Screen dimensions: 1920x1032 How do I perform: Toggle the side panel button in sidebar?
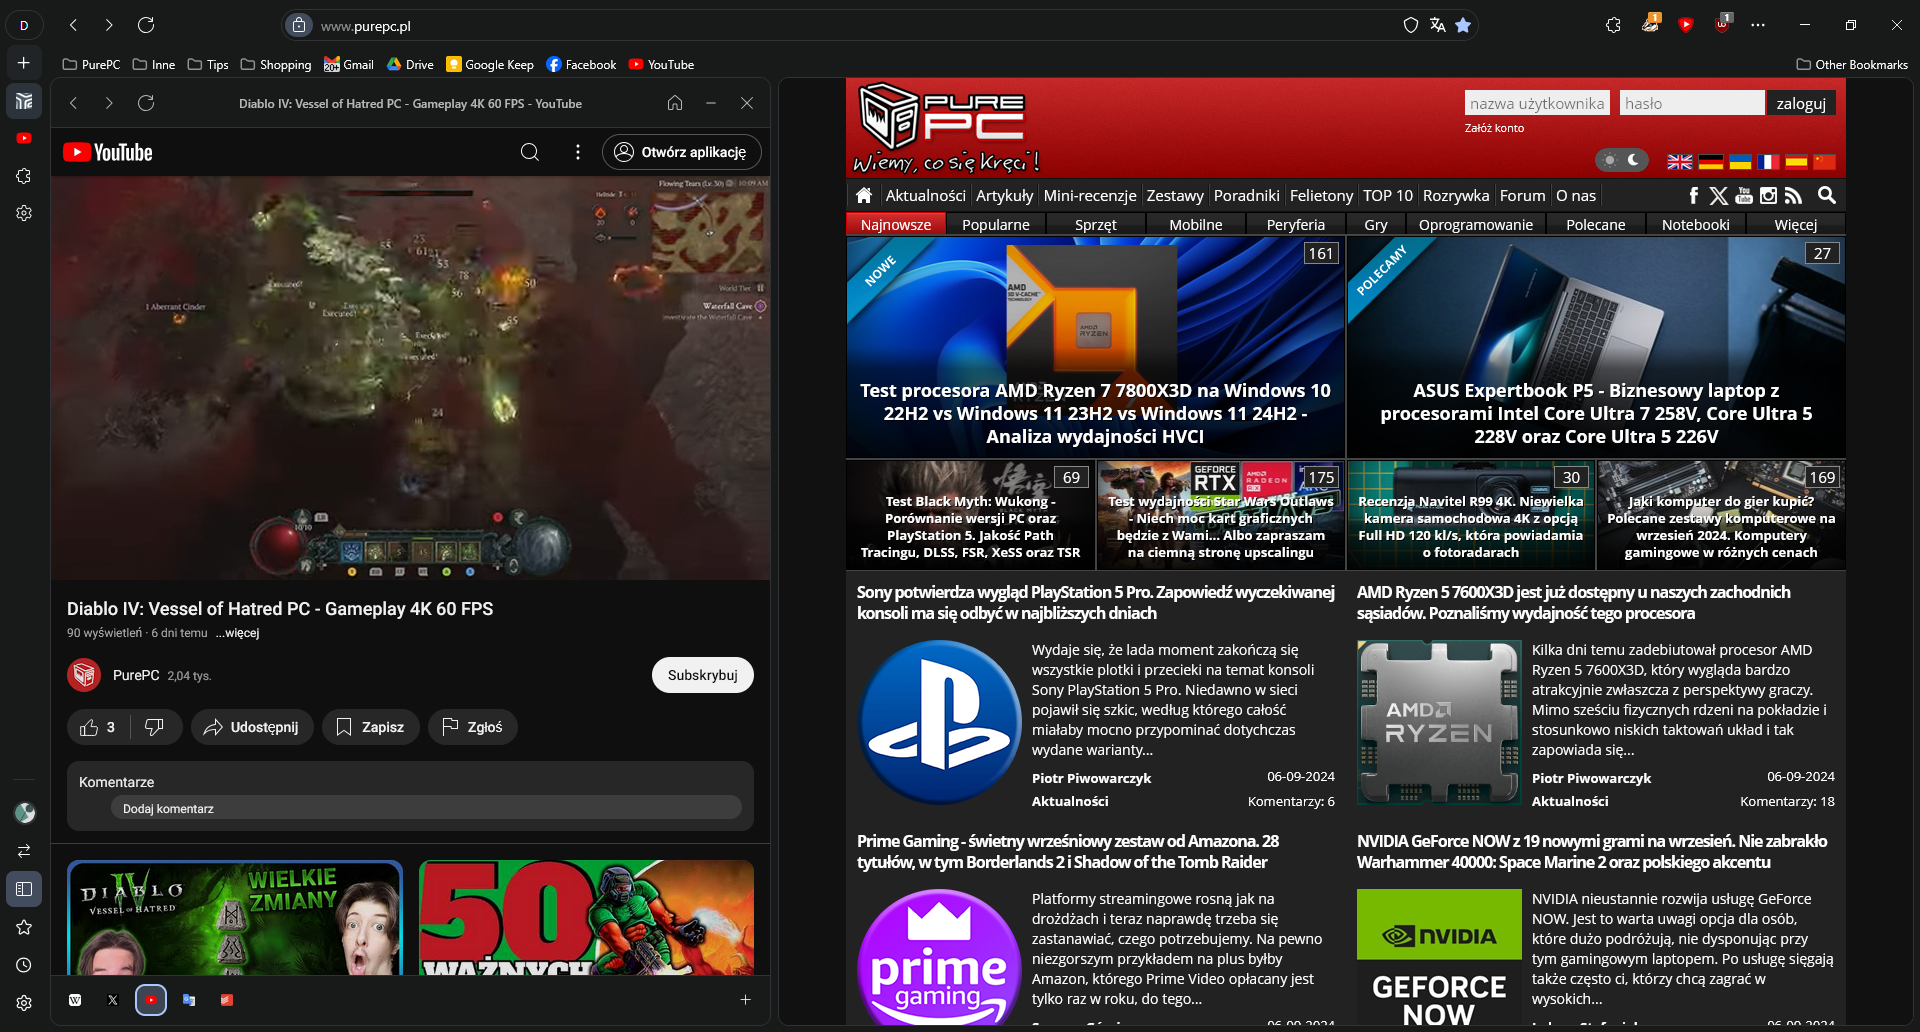click(24, 889)
